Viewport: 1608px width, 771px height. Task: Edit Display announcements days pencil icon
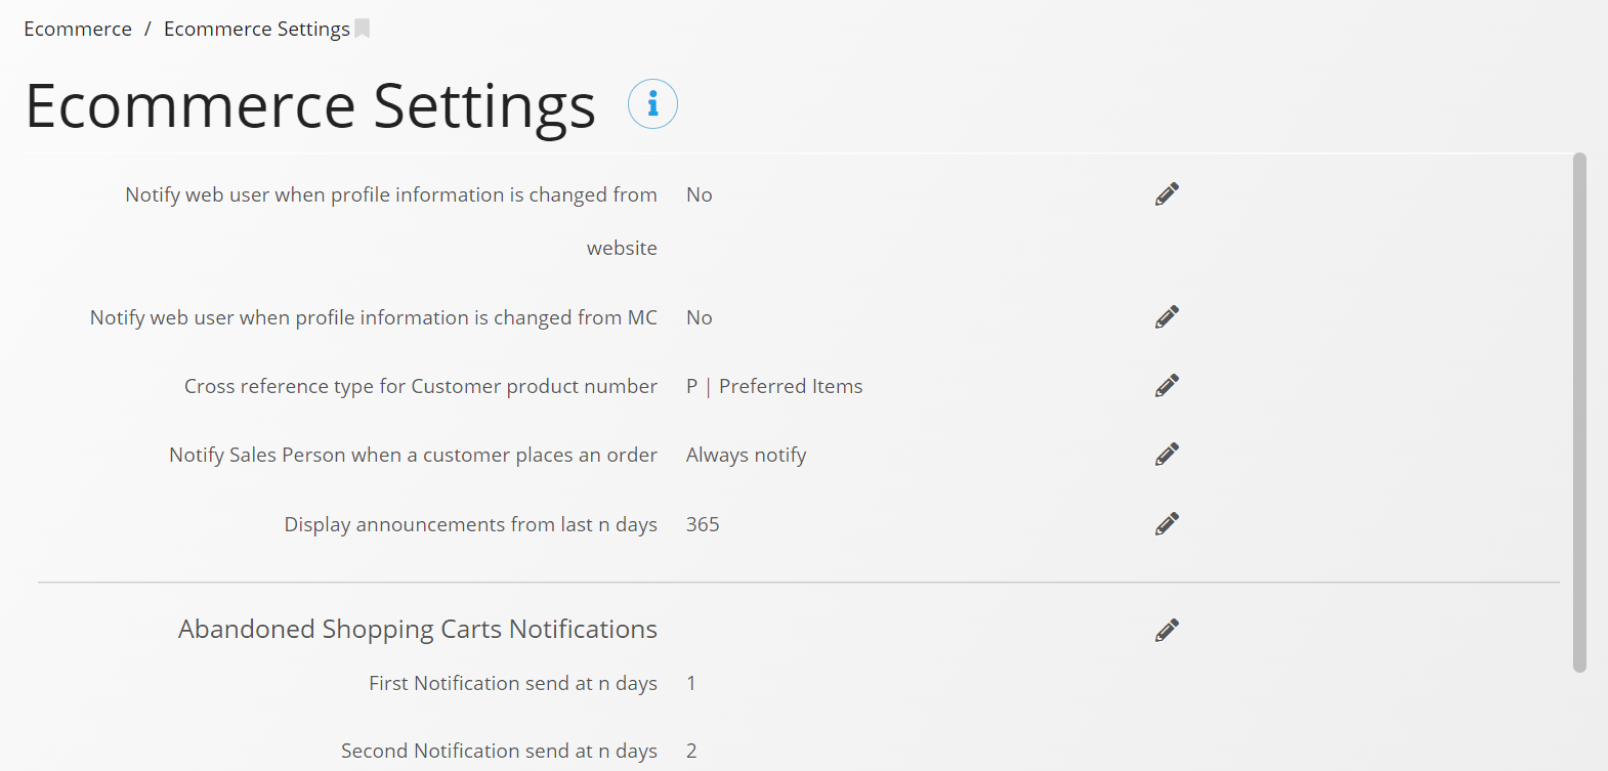coord(1167,524)
